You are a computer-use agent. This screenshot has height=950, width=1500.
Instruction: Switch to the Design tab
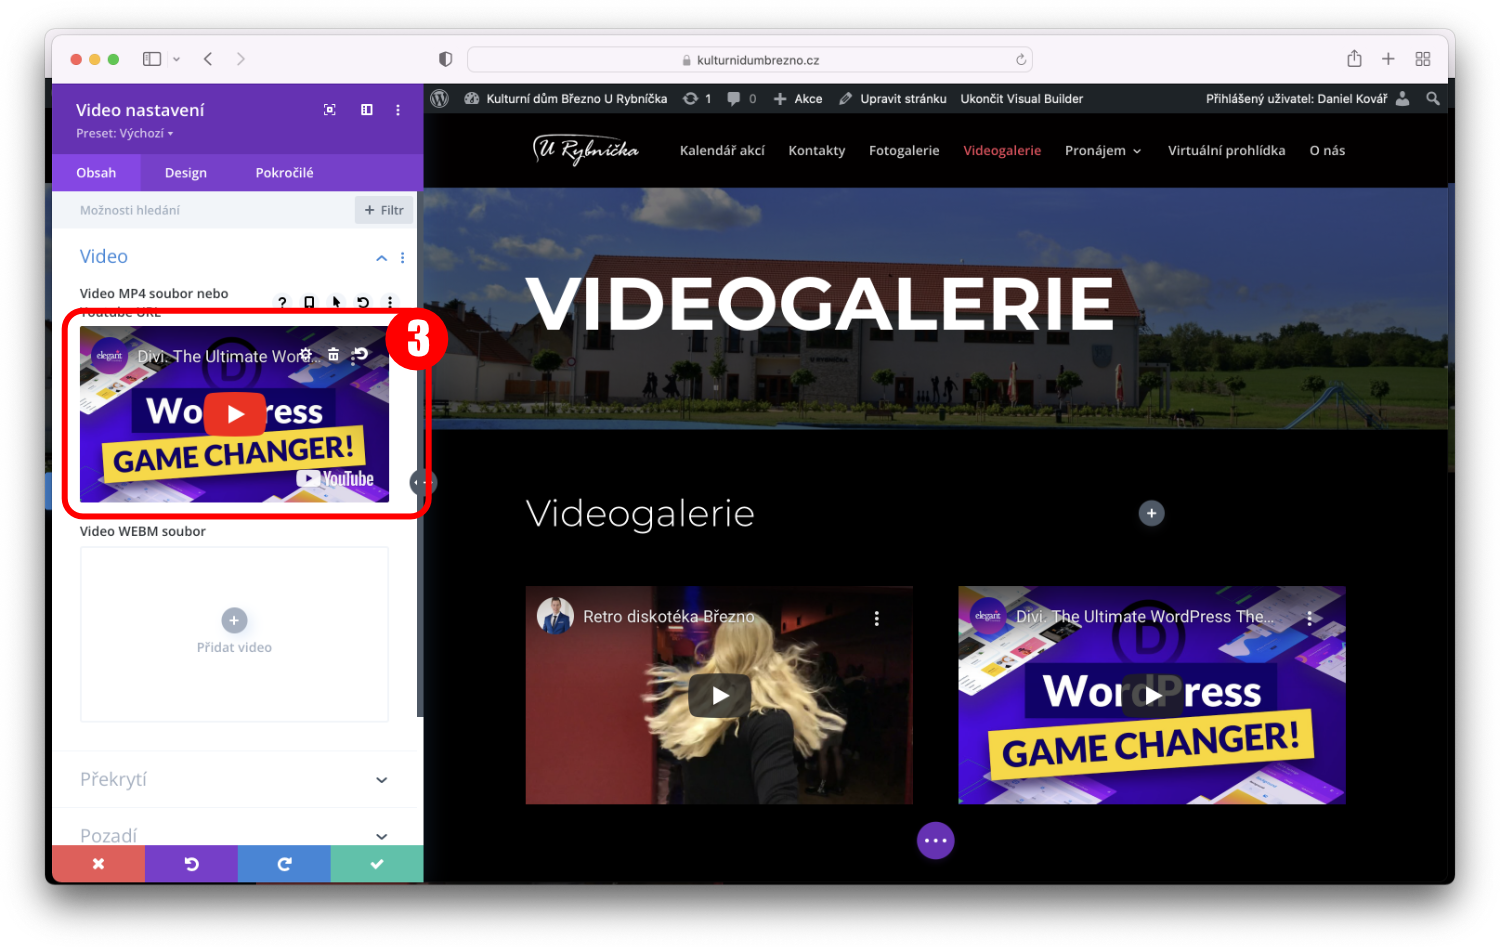[186, 173]
